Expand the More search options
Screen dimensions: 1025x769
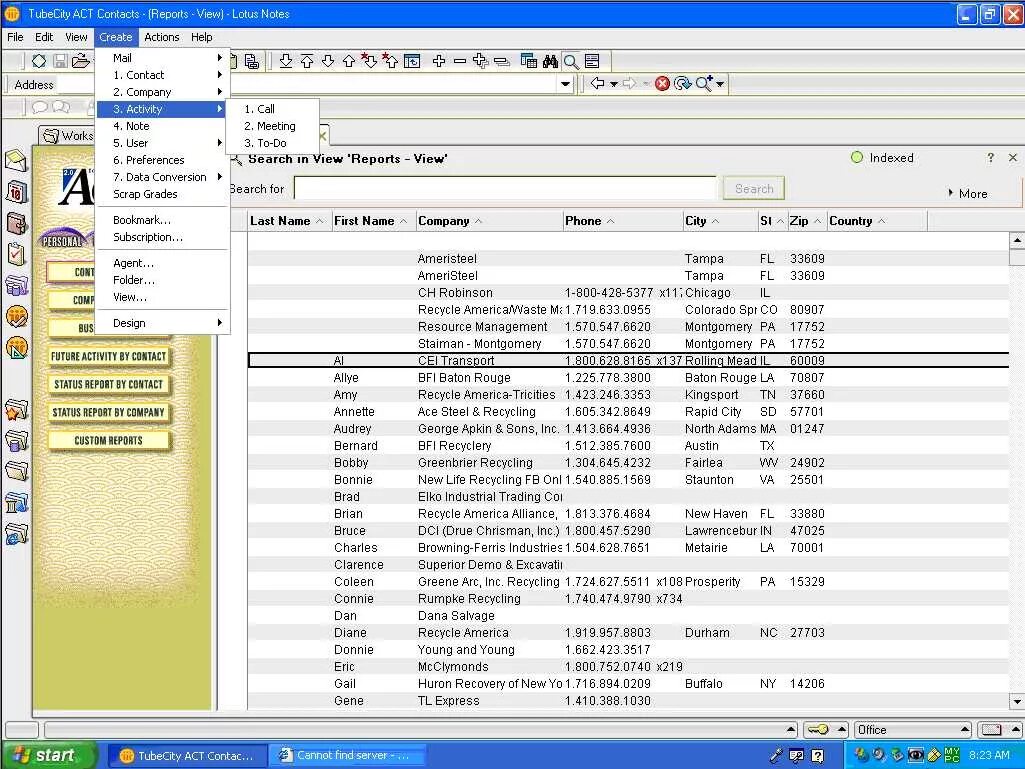pos(967,194)
